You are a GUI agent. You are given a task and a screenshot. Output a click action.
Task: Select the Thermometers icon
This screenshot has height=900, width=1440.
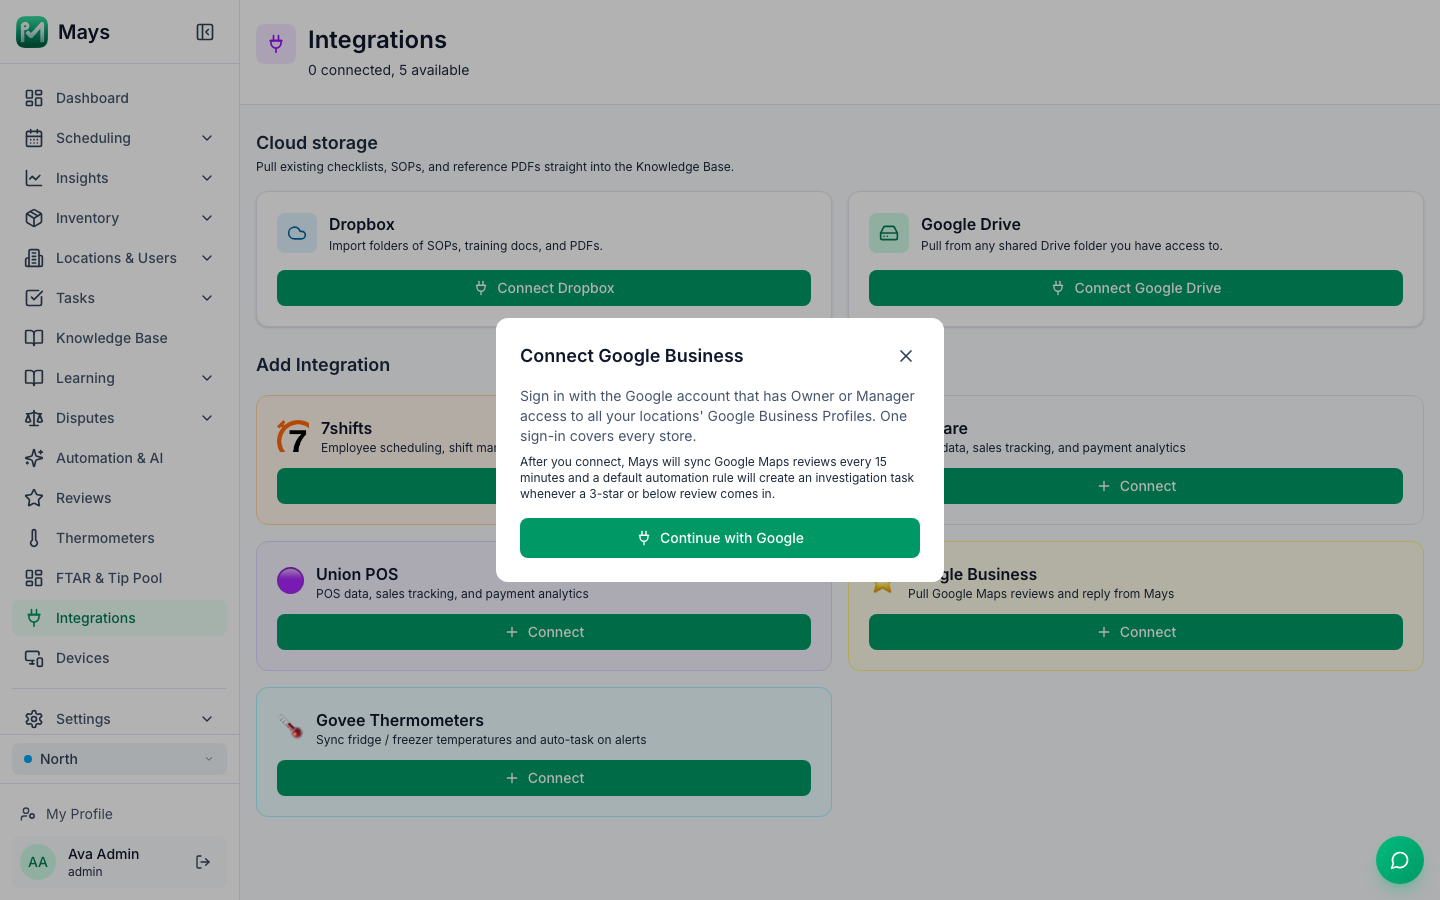point(34,538)
